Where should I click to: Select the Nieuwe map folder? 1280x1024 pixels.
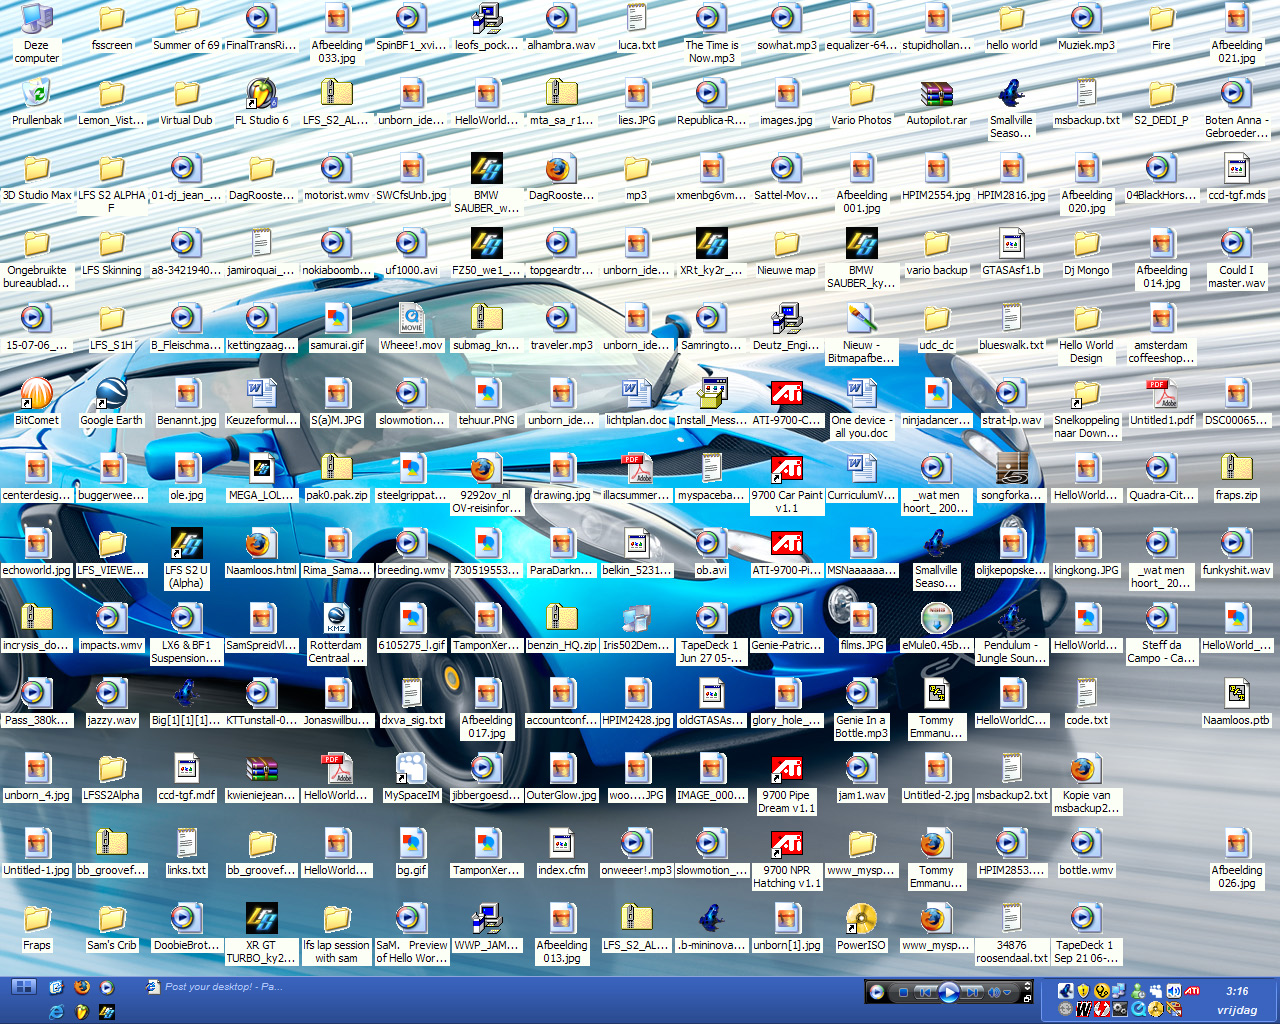click(786, 252)
